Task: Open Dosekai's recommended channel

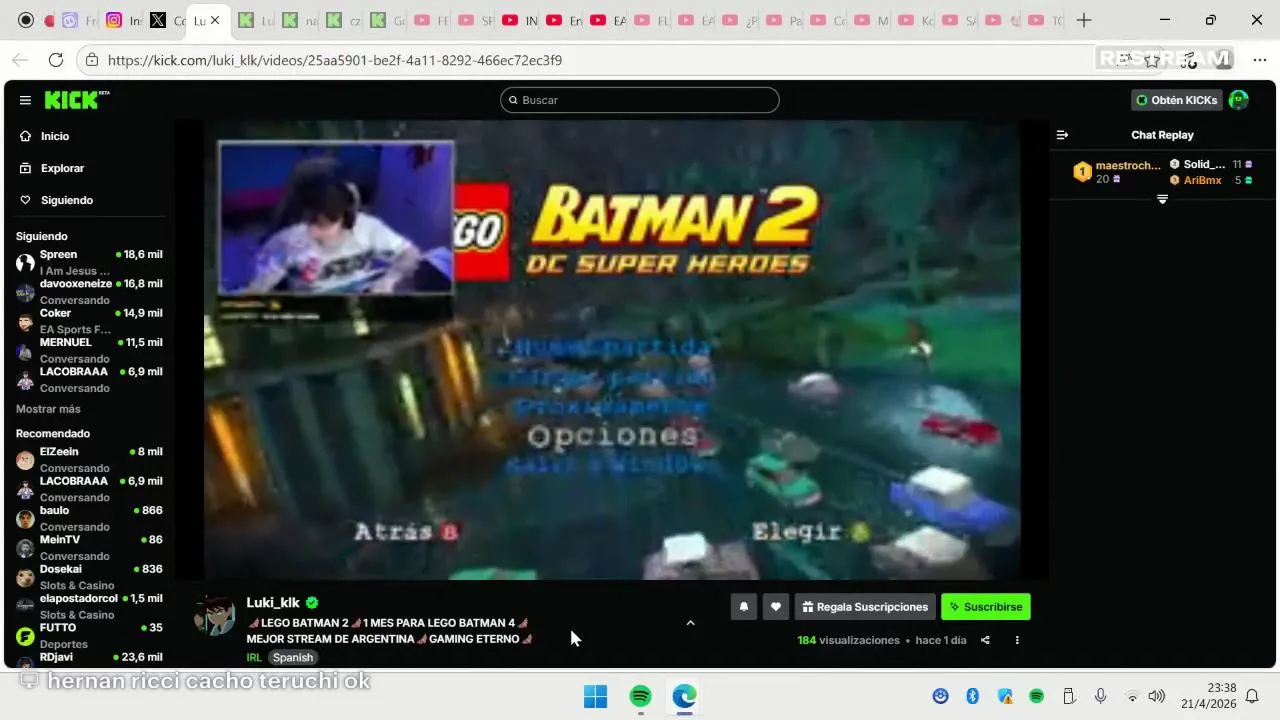Action: pyautogui.click(x=89, y=577)
